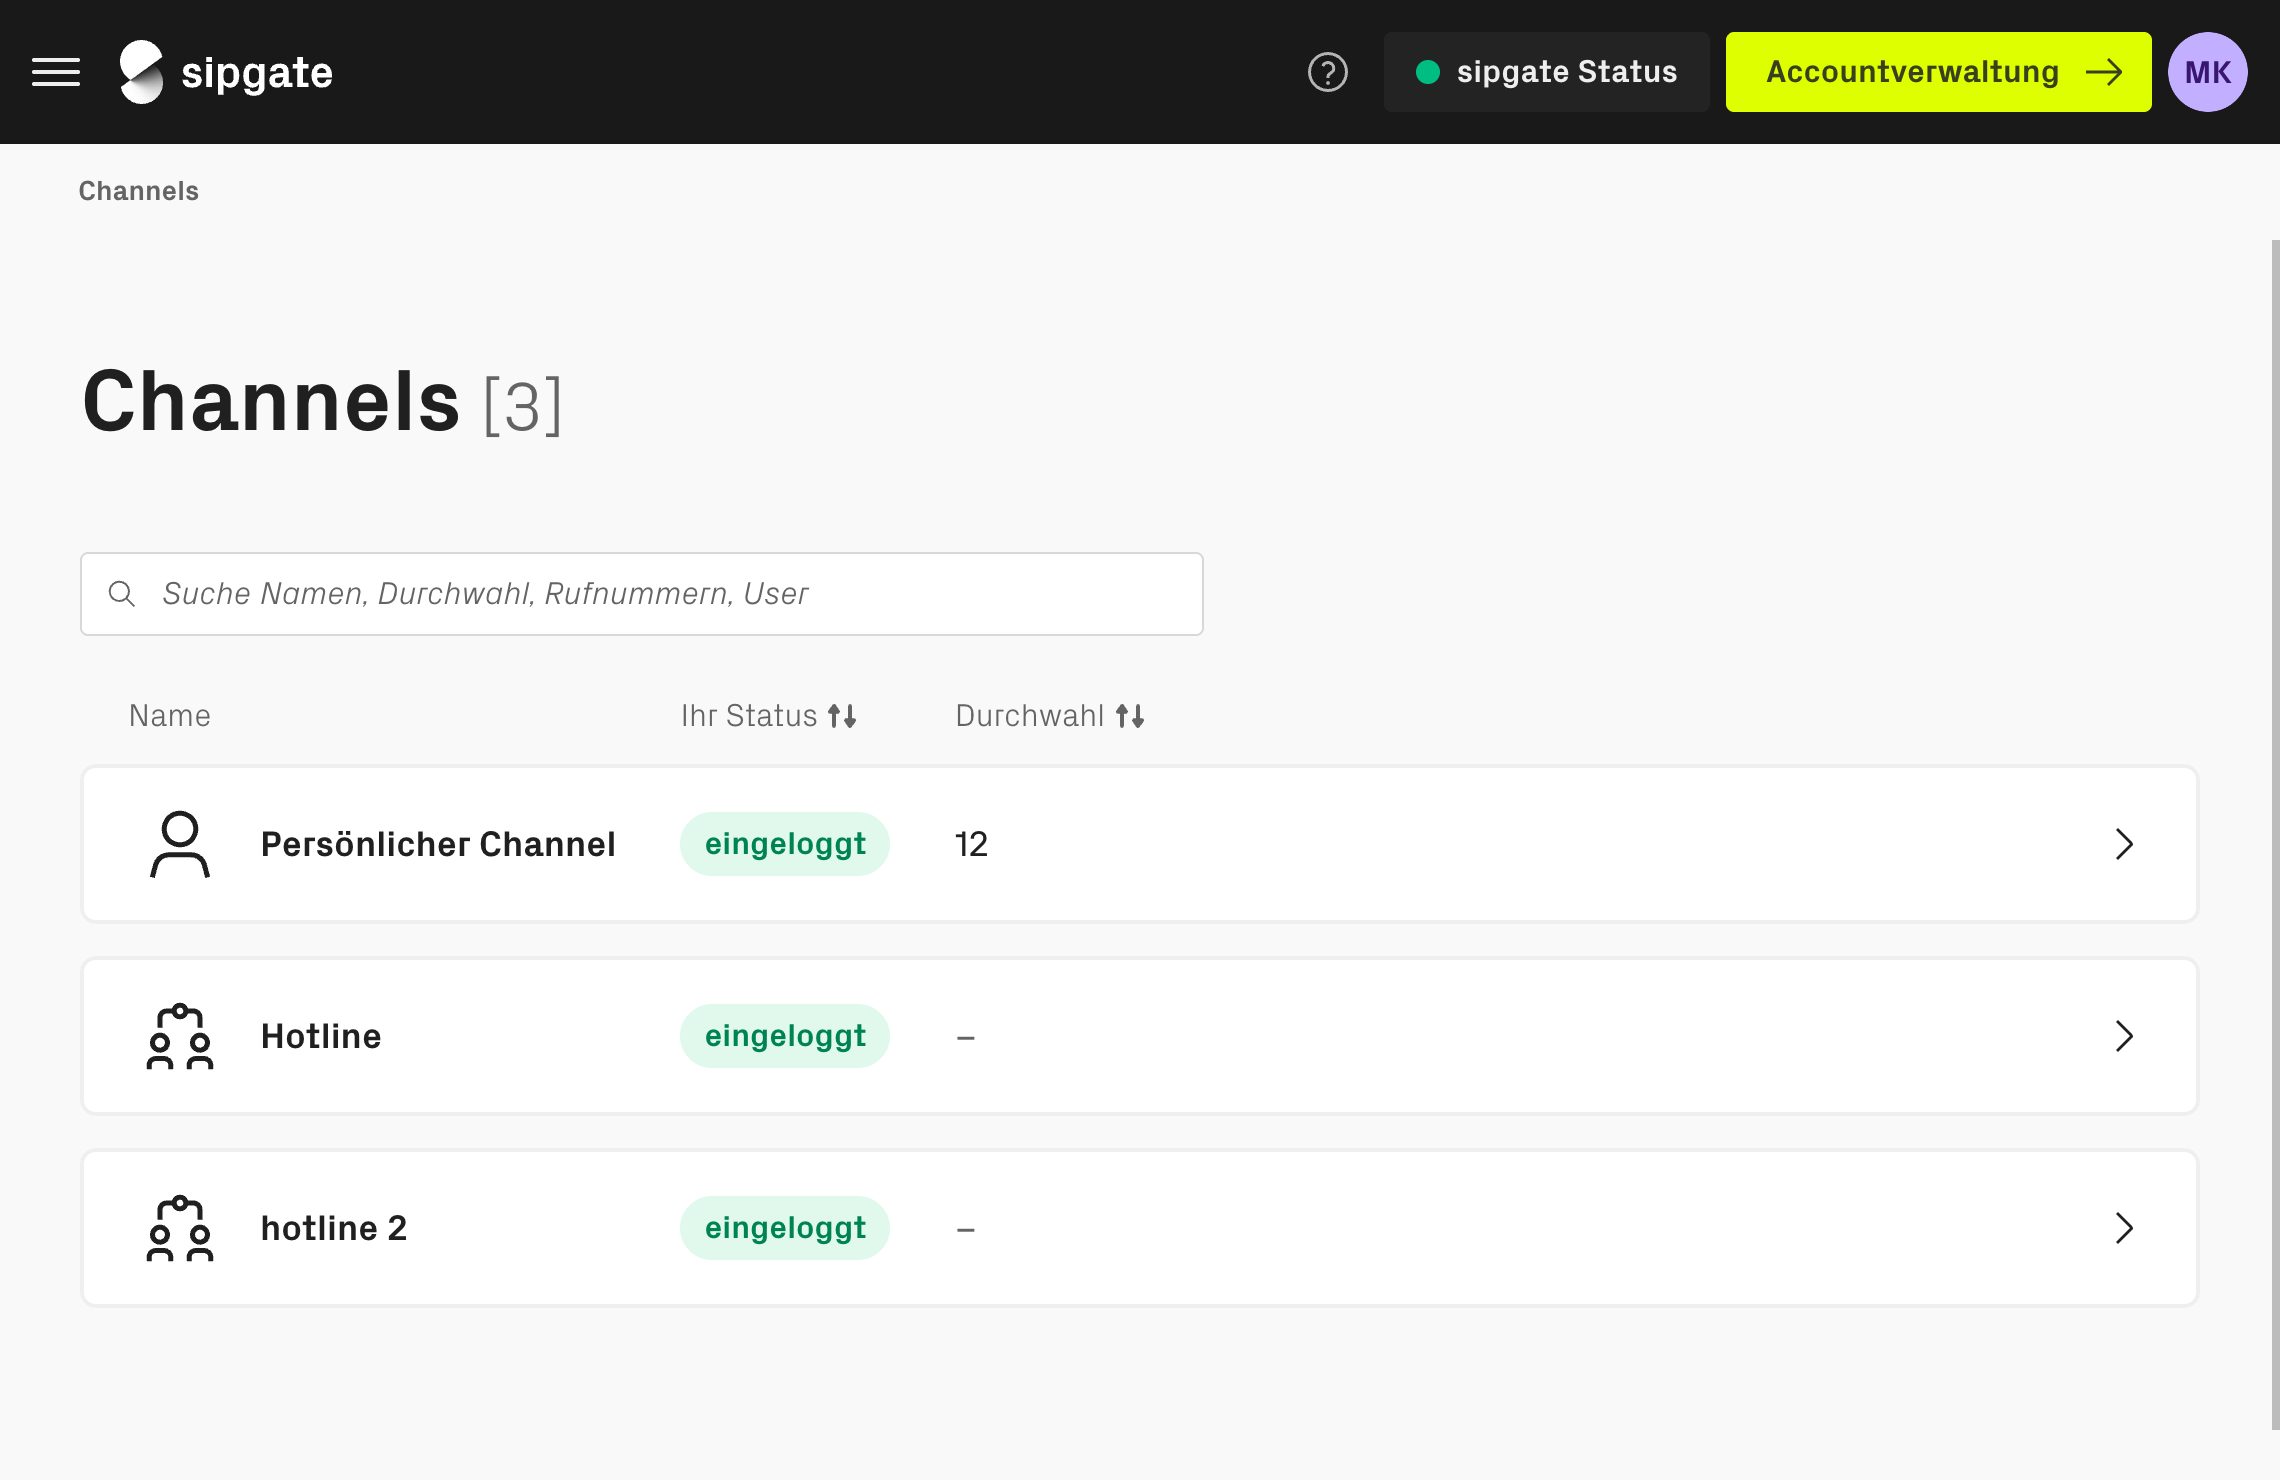Click the search magnifier icon
Viewport: 2280px width, 1480px height.
(x=122, y=594)
